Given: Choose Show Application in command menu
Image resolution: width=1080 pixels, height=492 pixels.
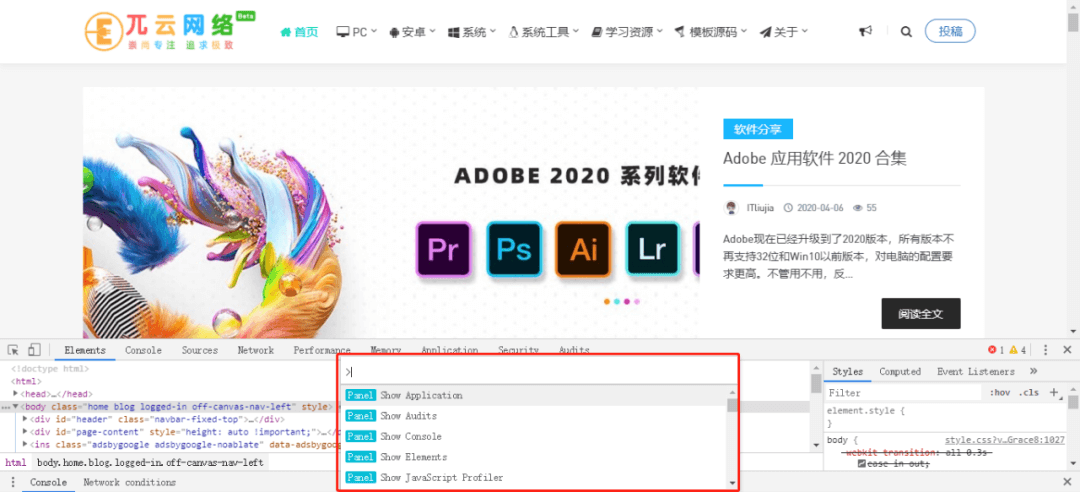Looking at the screenshot, I should pyautogui.click(x=534, y=396).
